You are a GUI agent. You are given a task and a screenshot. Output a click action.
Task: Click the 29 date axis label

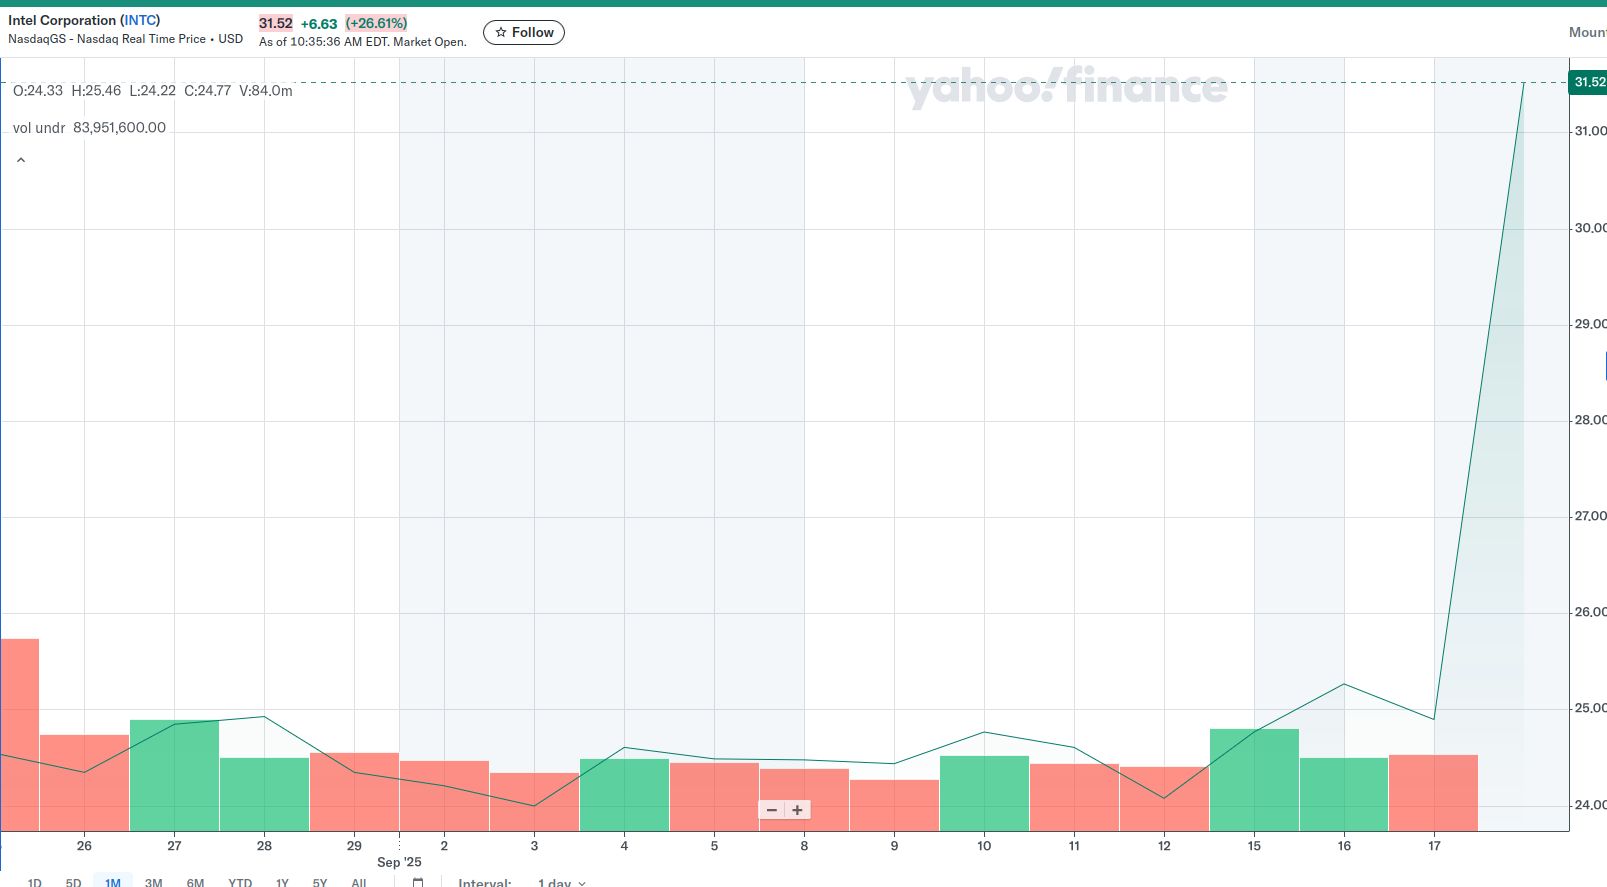tap(354, 846)
